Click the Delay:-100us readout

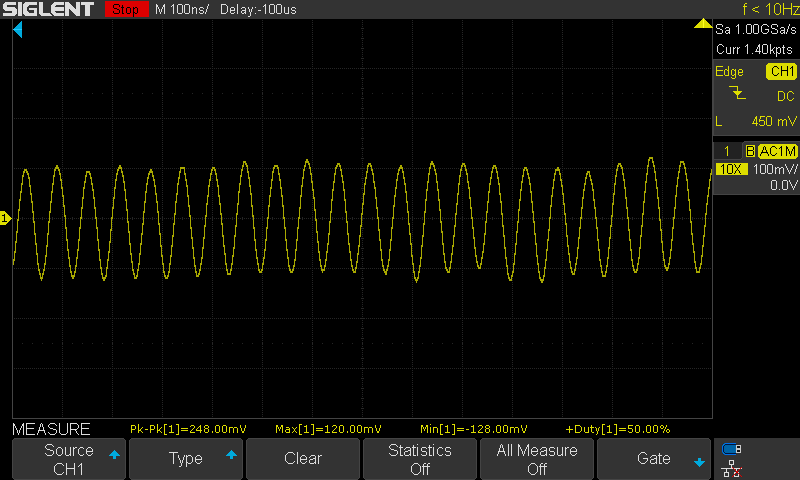[x=258, y=9]
